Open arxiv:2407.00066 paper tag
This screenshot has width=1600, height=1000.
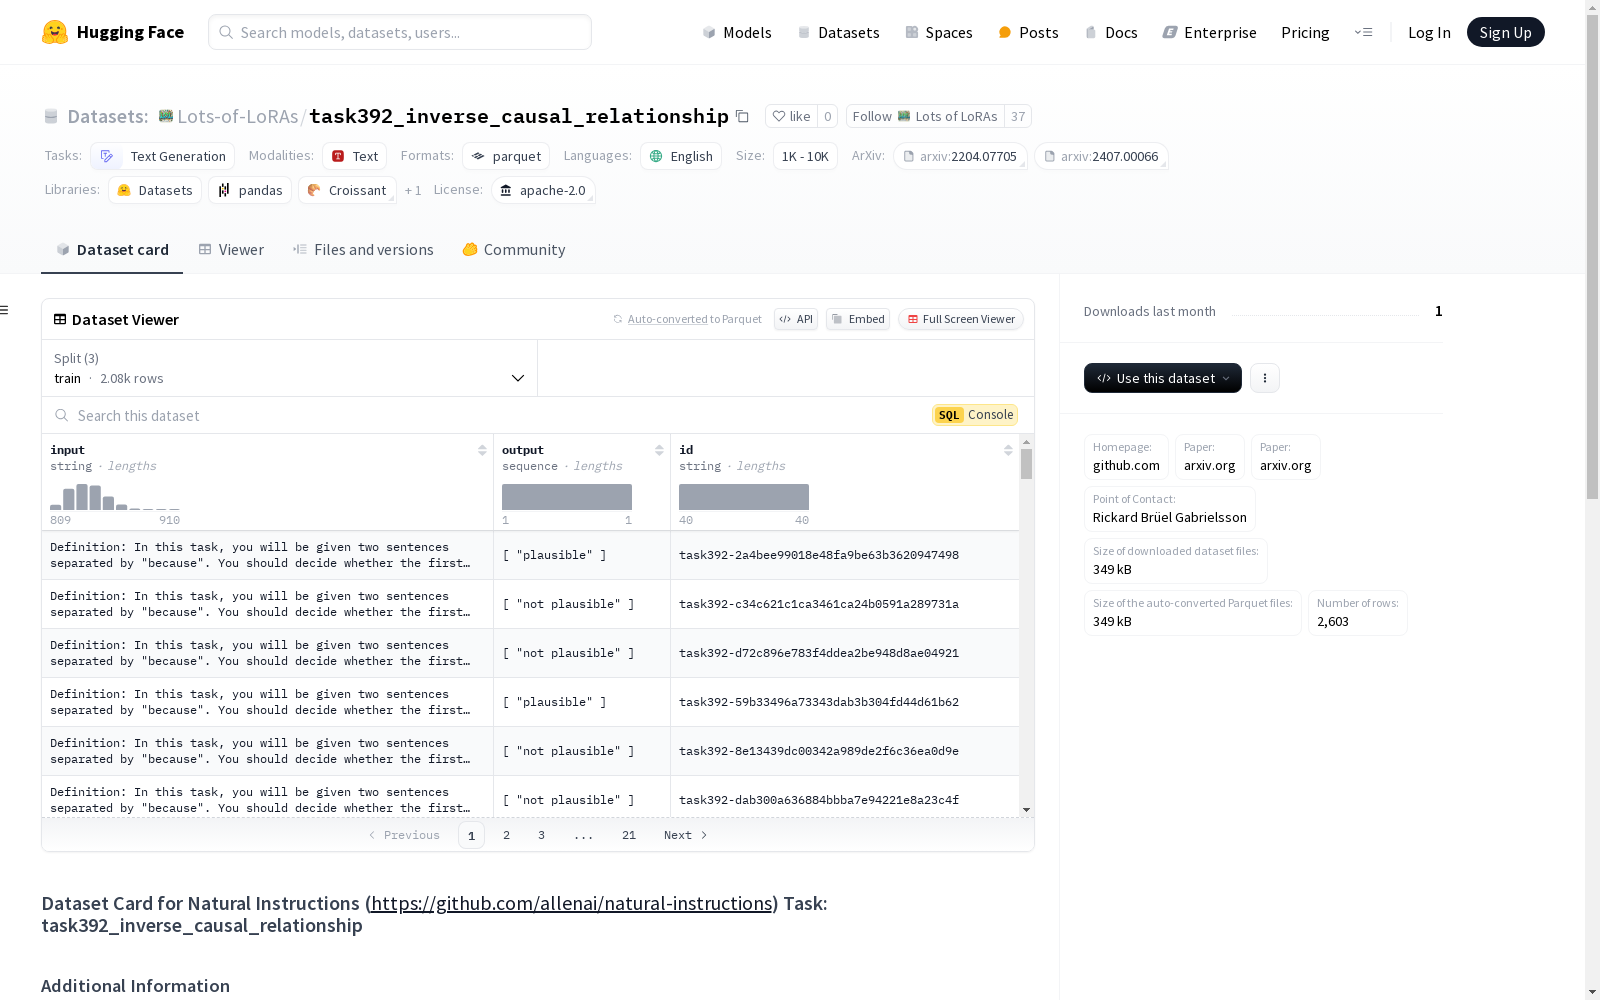pos(1101,156)
